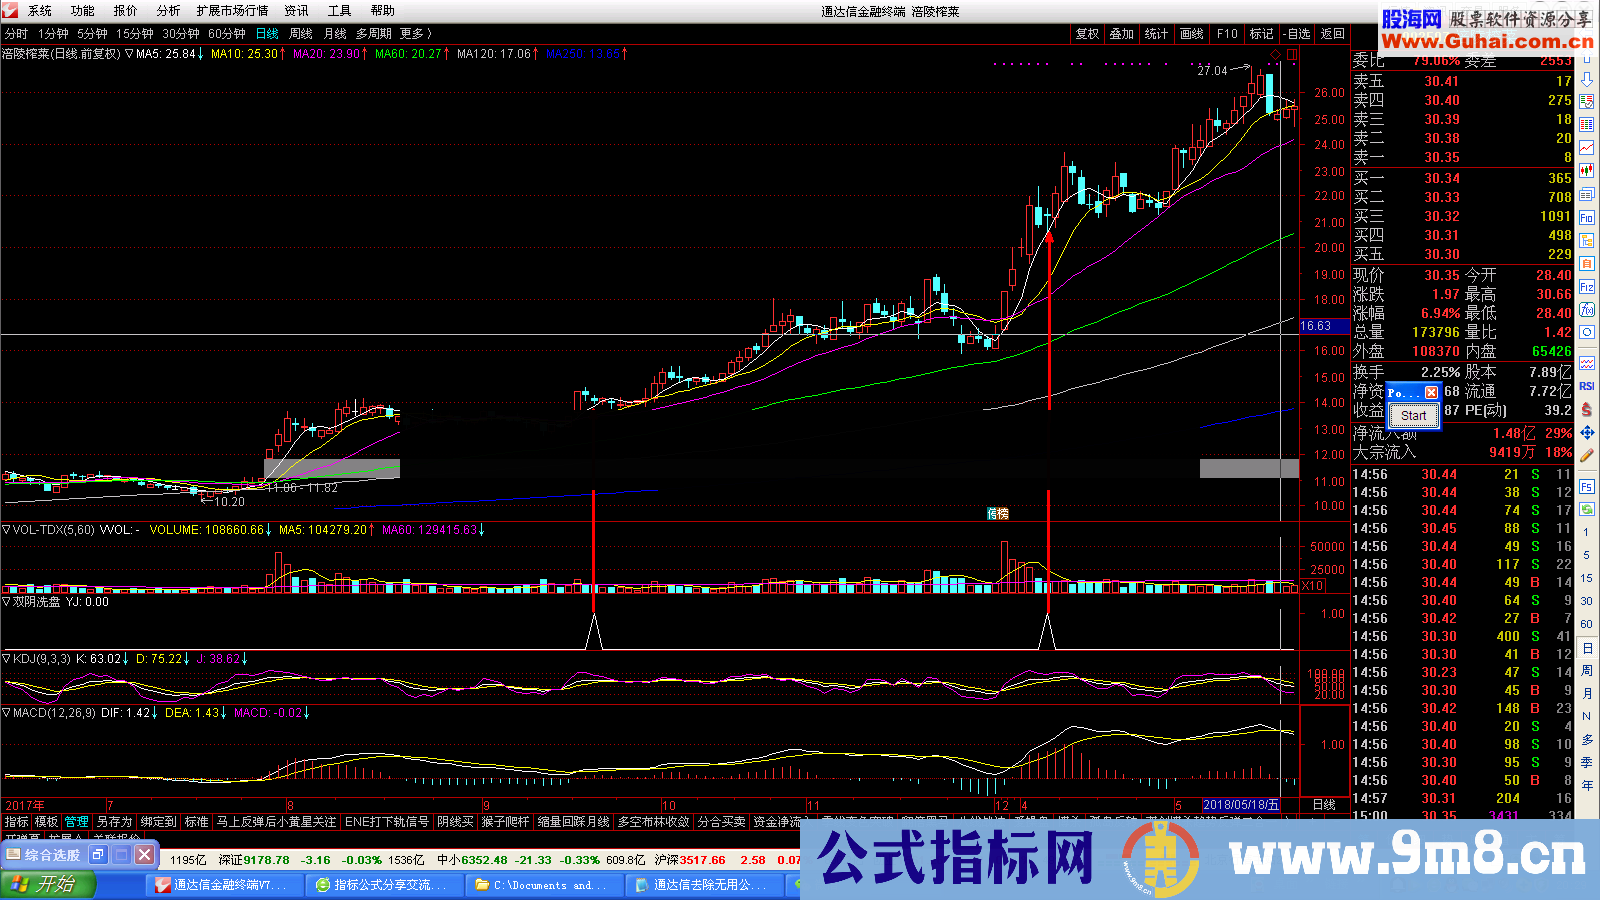Click the 返回 button at top right
The image size is (1600, 900).
[x=1333, y=34]
